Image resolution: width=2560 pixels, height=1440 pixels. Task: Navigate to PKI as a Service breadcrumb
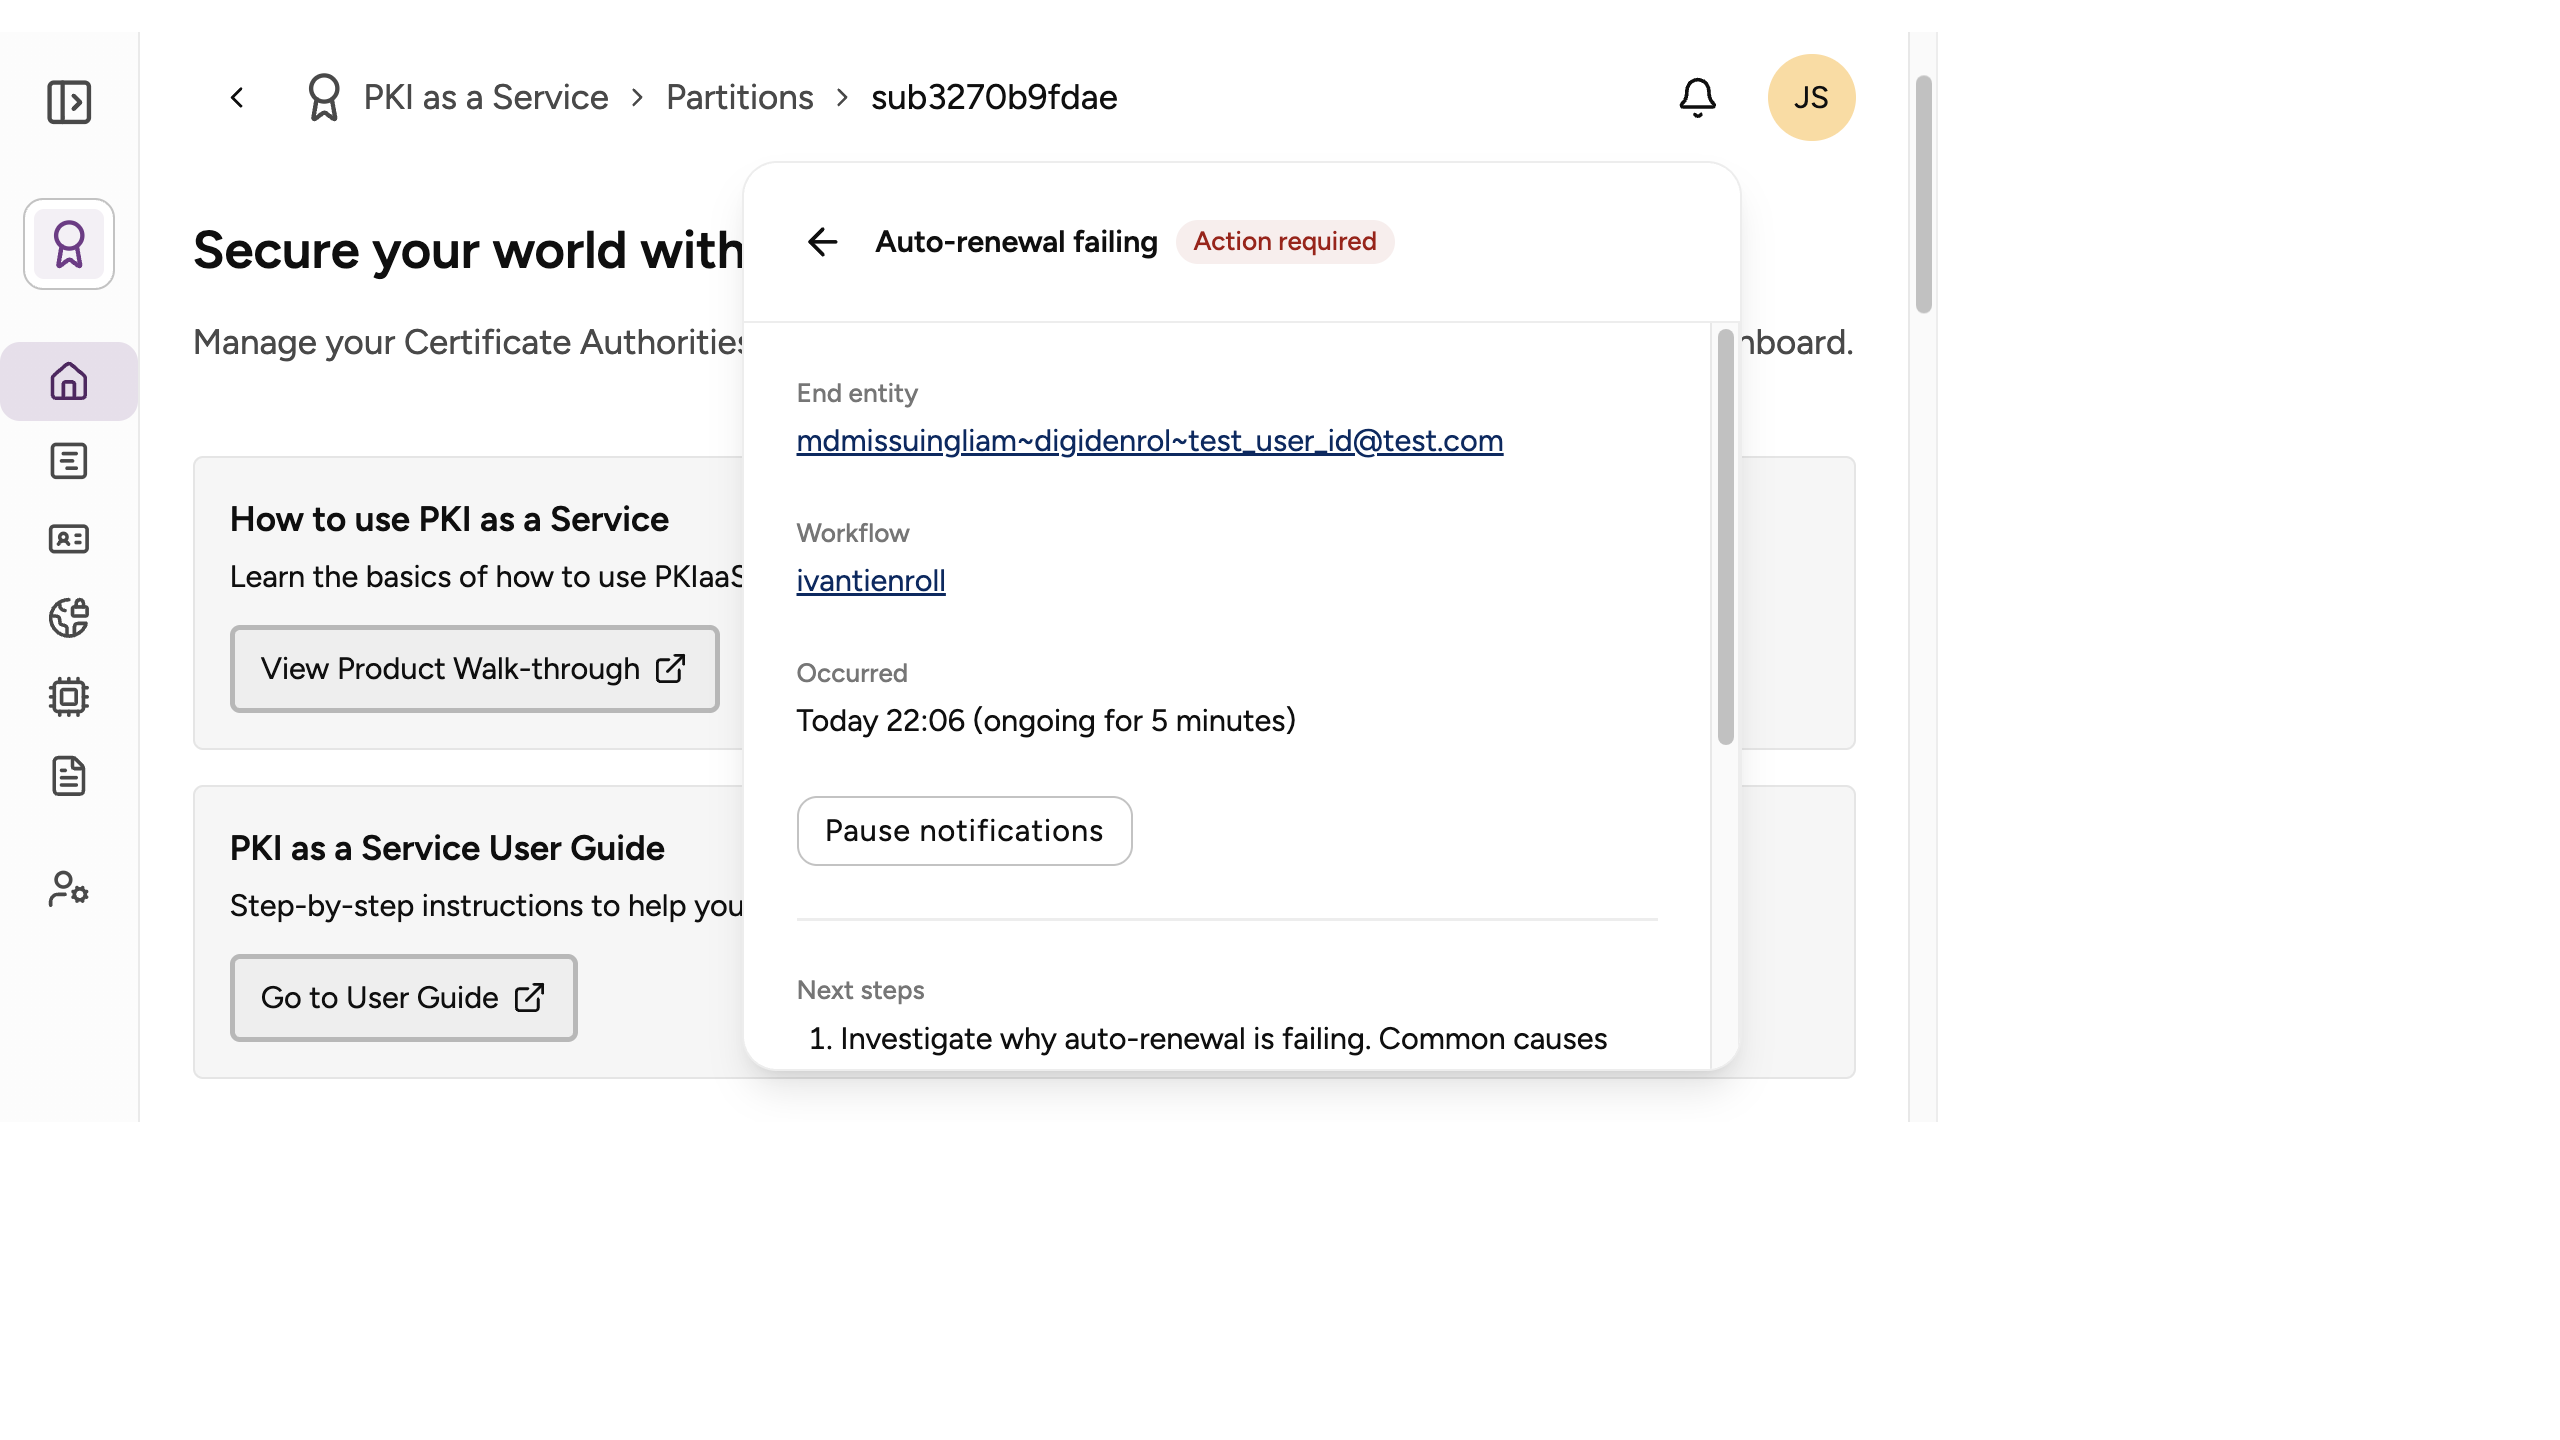[486, 98]
